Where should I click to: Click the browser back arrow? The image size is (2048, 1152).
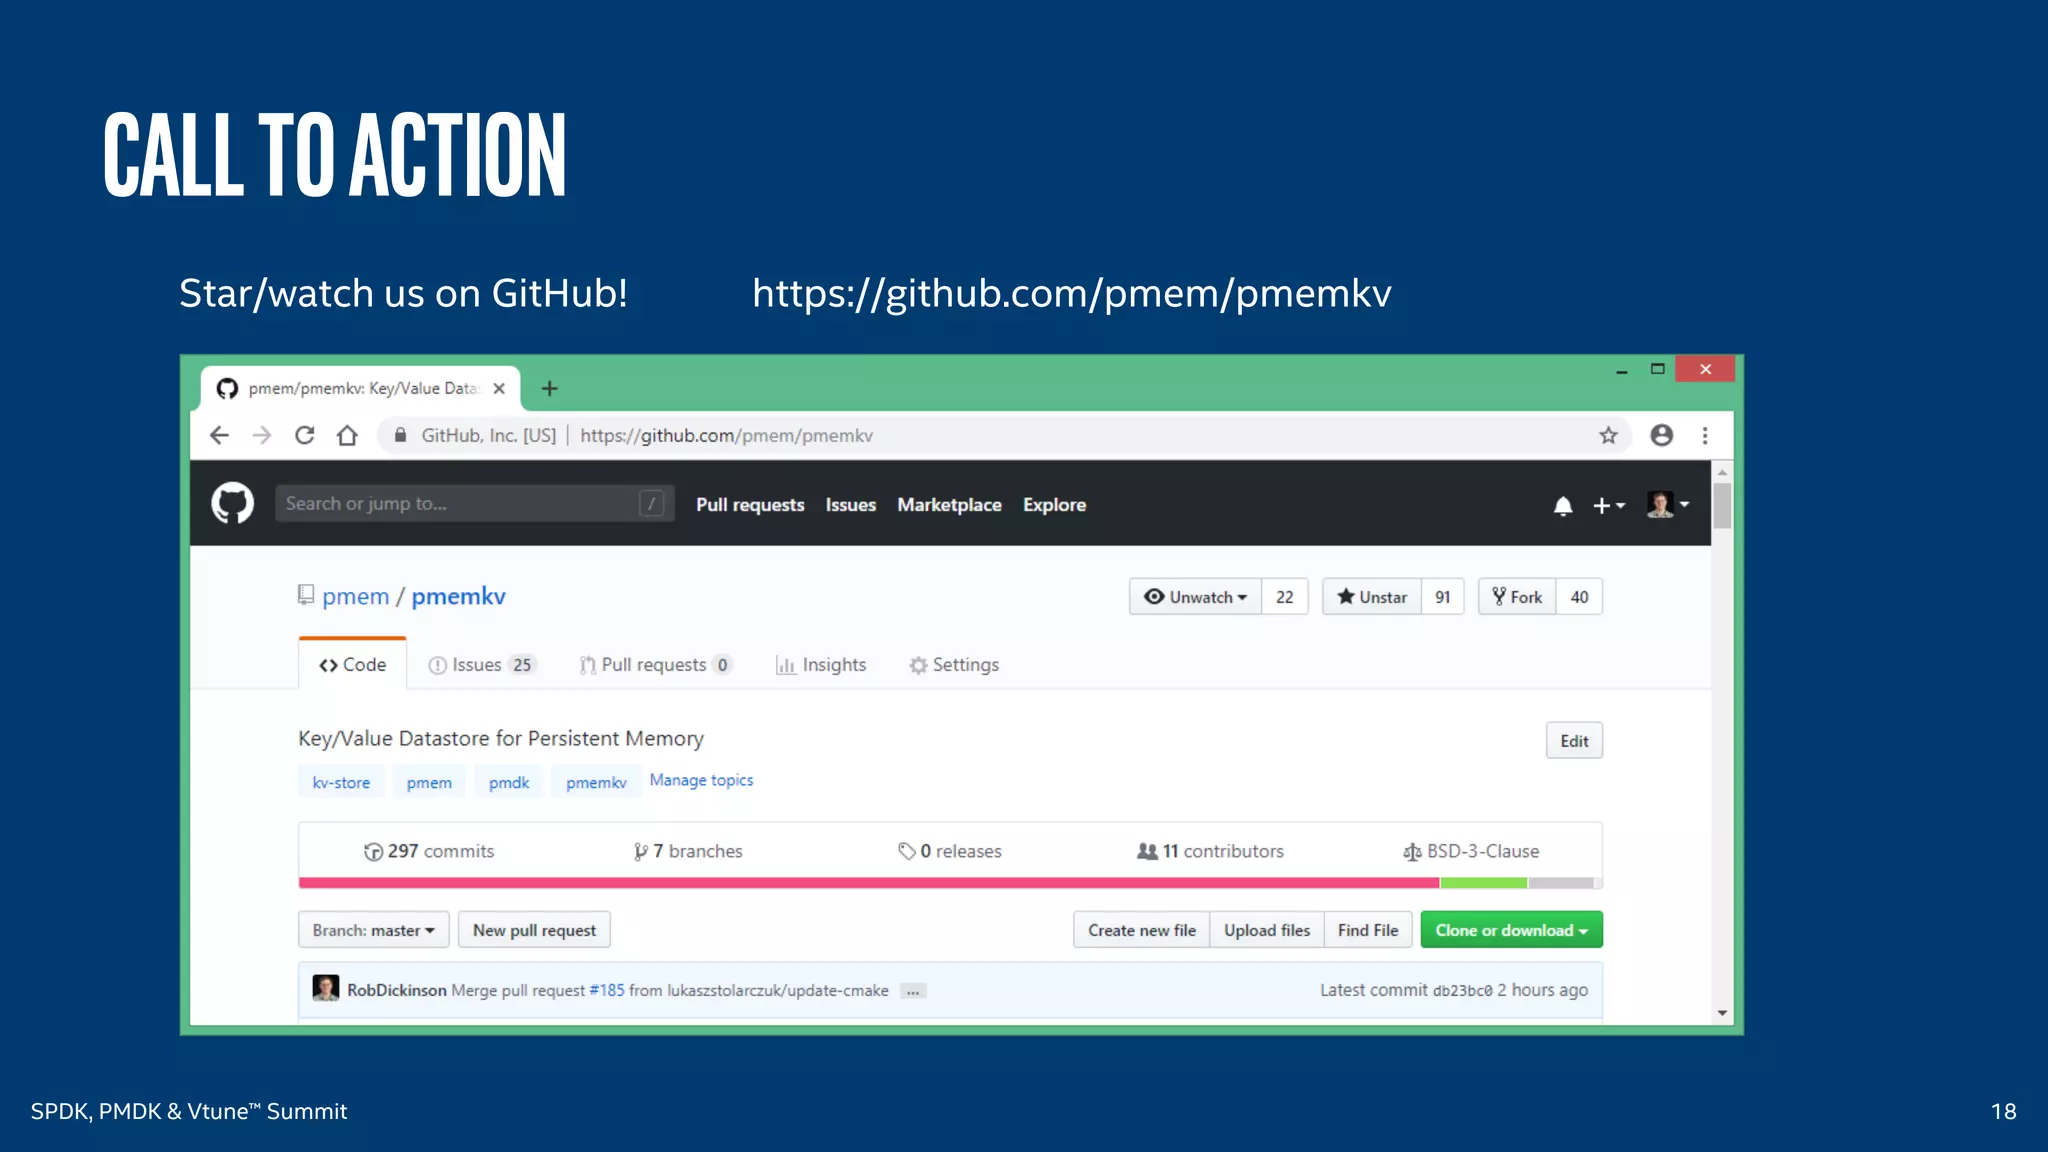pos(220,435)
